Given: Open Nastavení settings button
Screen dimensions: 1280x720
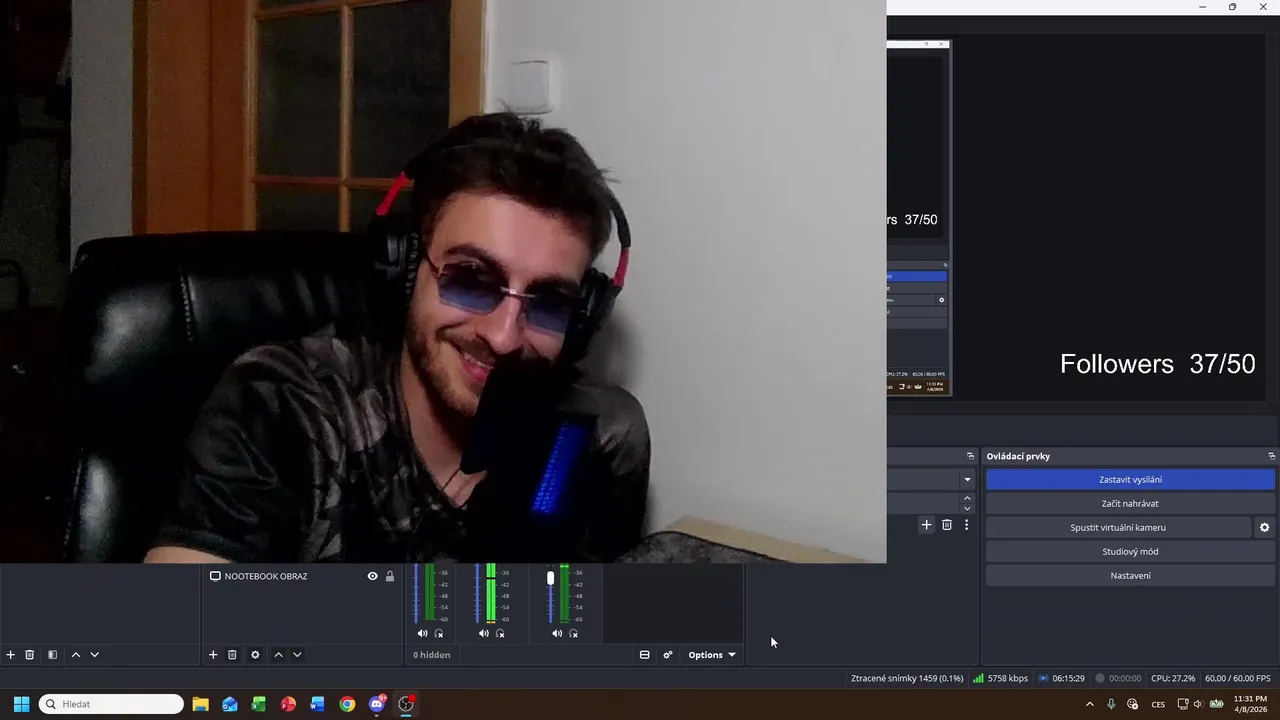Looking at the screenshot, I should coord(1130,576).
